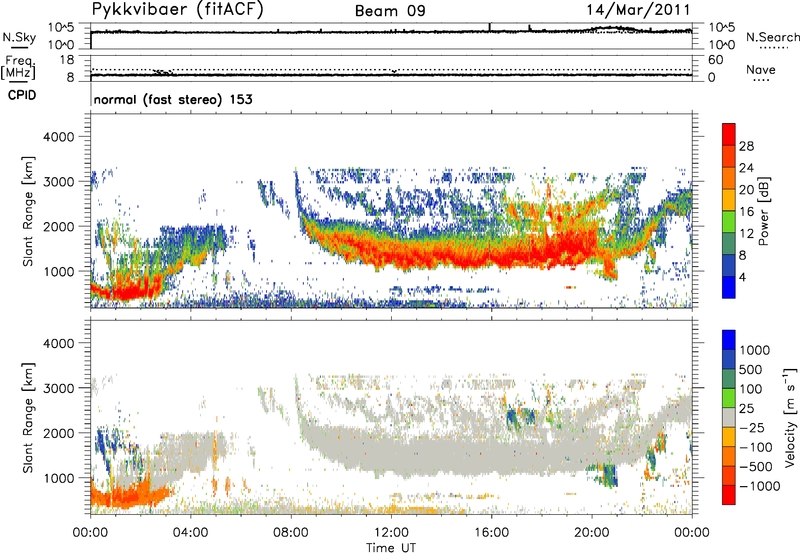Click the 'Beam 09' label
Screen dimensions: 800x554
pyautogui.click(x=390, y=11)
